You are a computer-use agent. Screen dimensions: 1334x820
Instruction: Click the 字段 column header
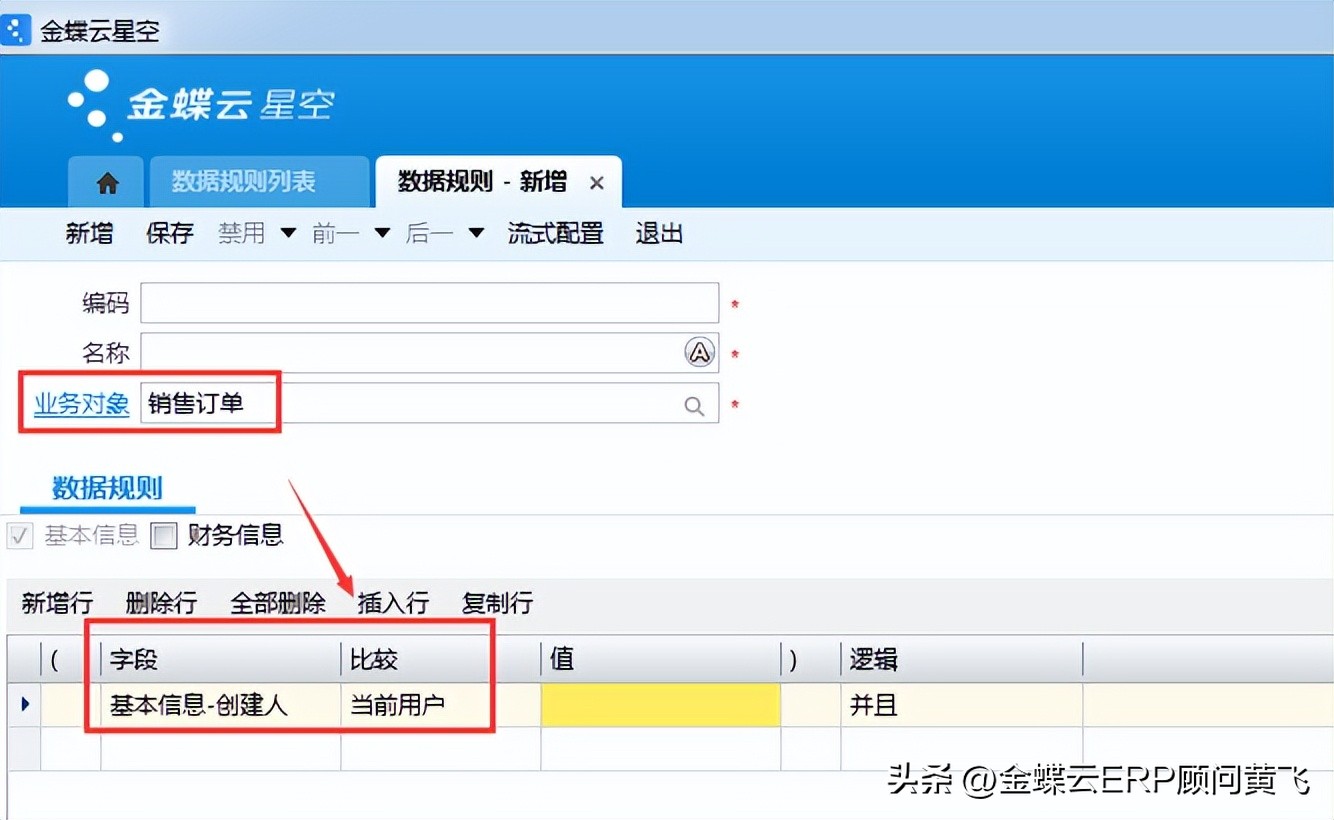click(221, 659)
